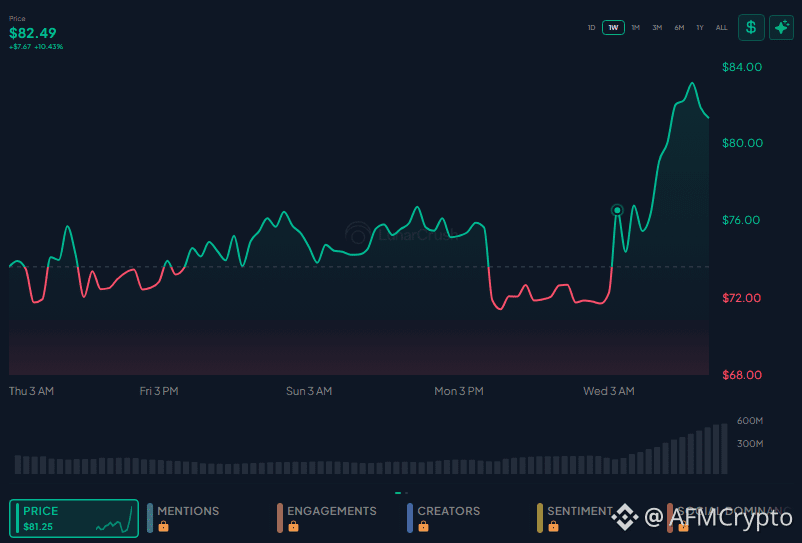Click the lock icon under SENTIMENT
802x543 pixels.
click(553, 526)
